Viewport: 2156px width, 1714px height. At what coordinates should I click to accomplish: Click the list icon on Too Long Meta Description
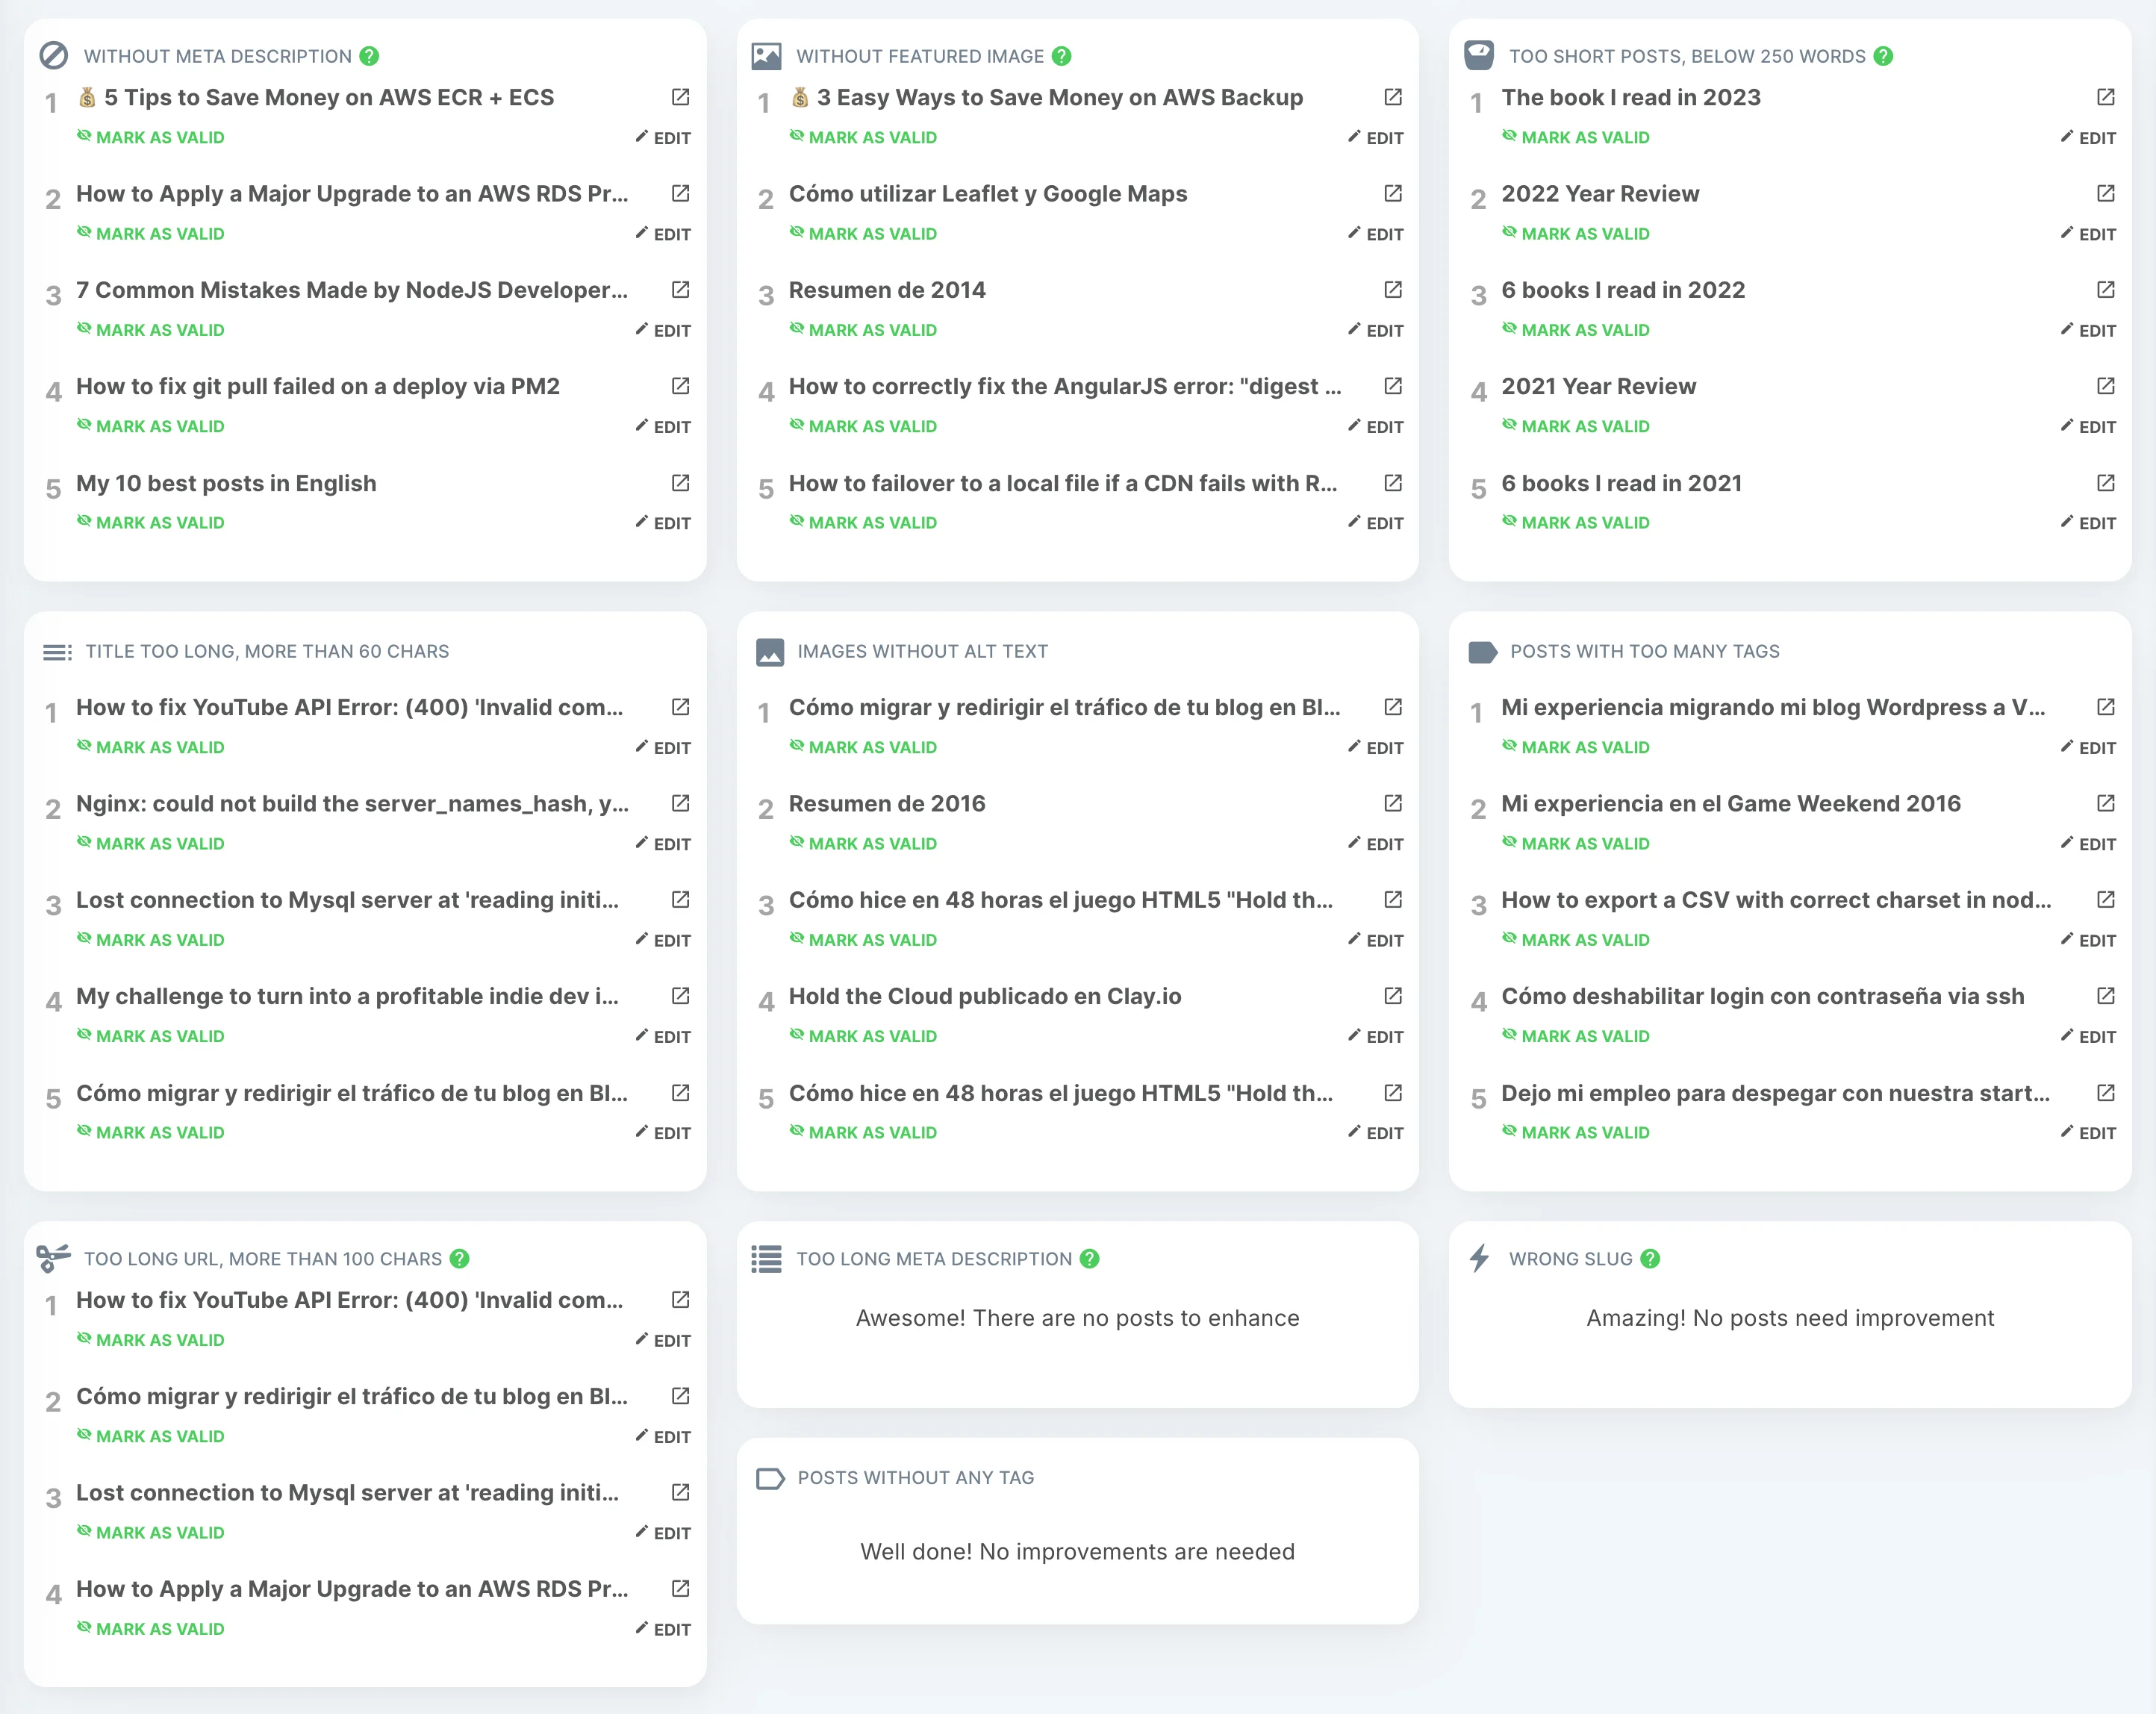(767, 1258)
